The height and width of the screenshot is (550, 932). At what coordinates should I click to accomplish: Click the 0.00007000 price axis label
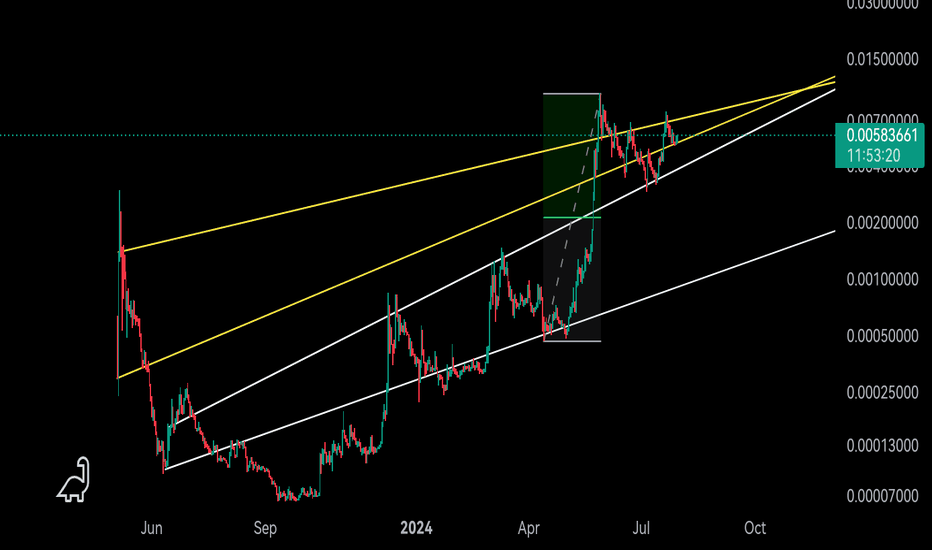point(882,496)
